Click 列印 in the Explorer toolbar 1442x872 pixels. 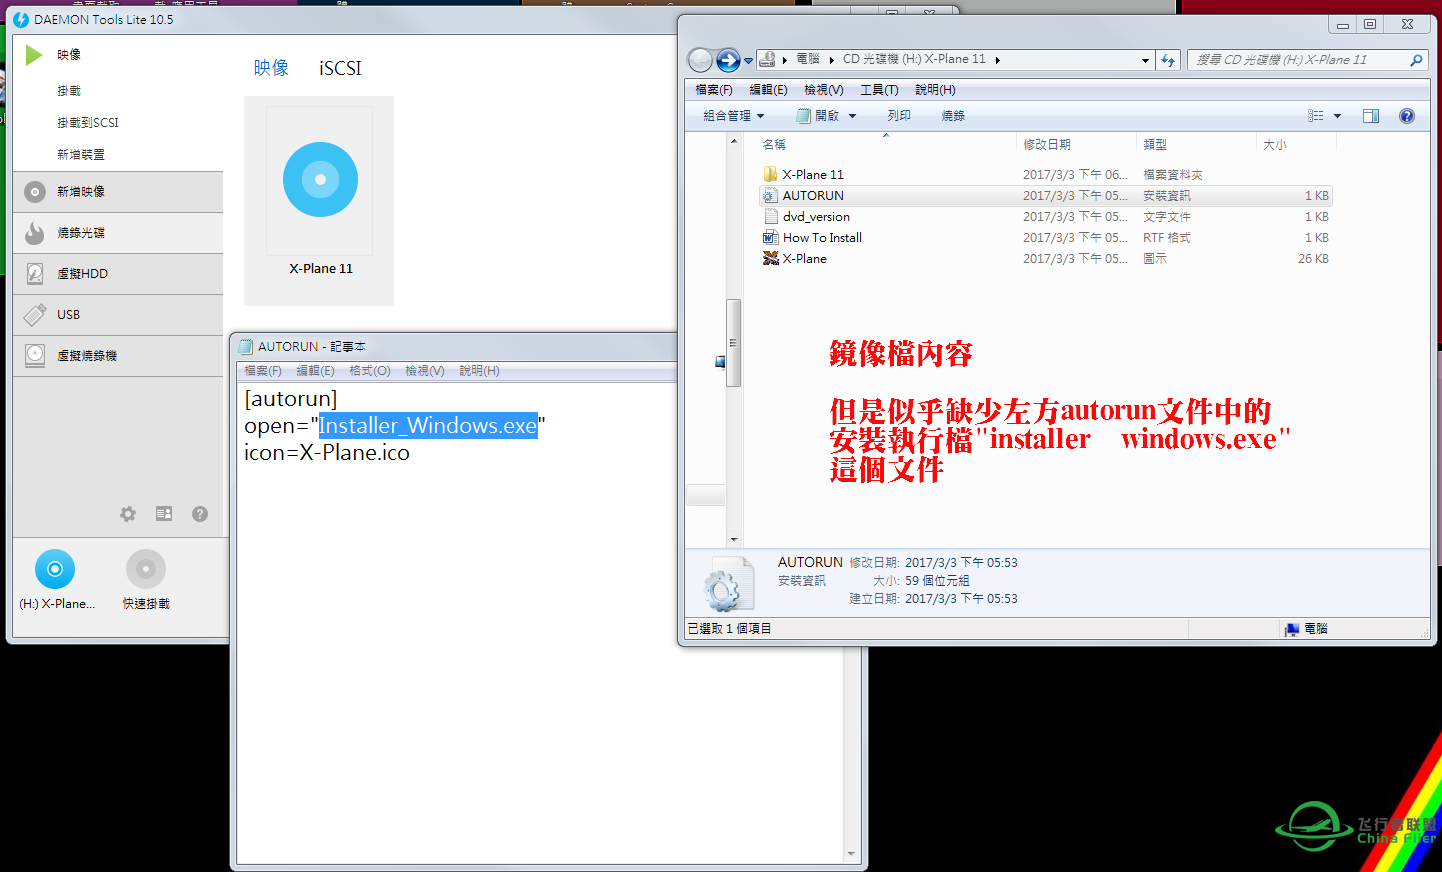click(899, 116)
